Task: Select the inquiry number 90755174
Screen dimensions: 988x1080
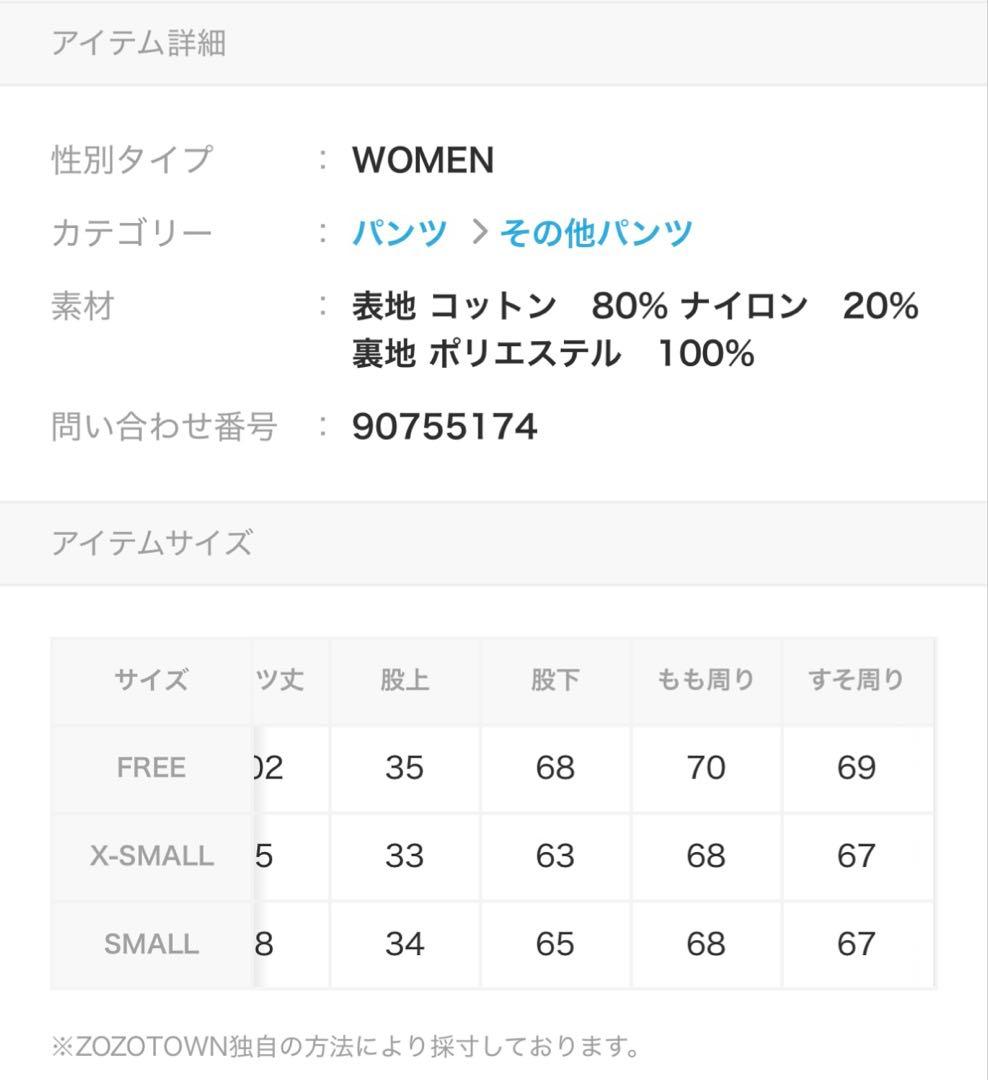Action: 445,427
